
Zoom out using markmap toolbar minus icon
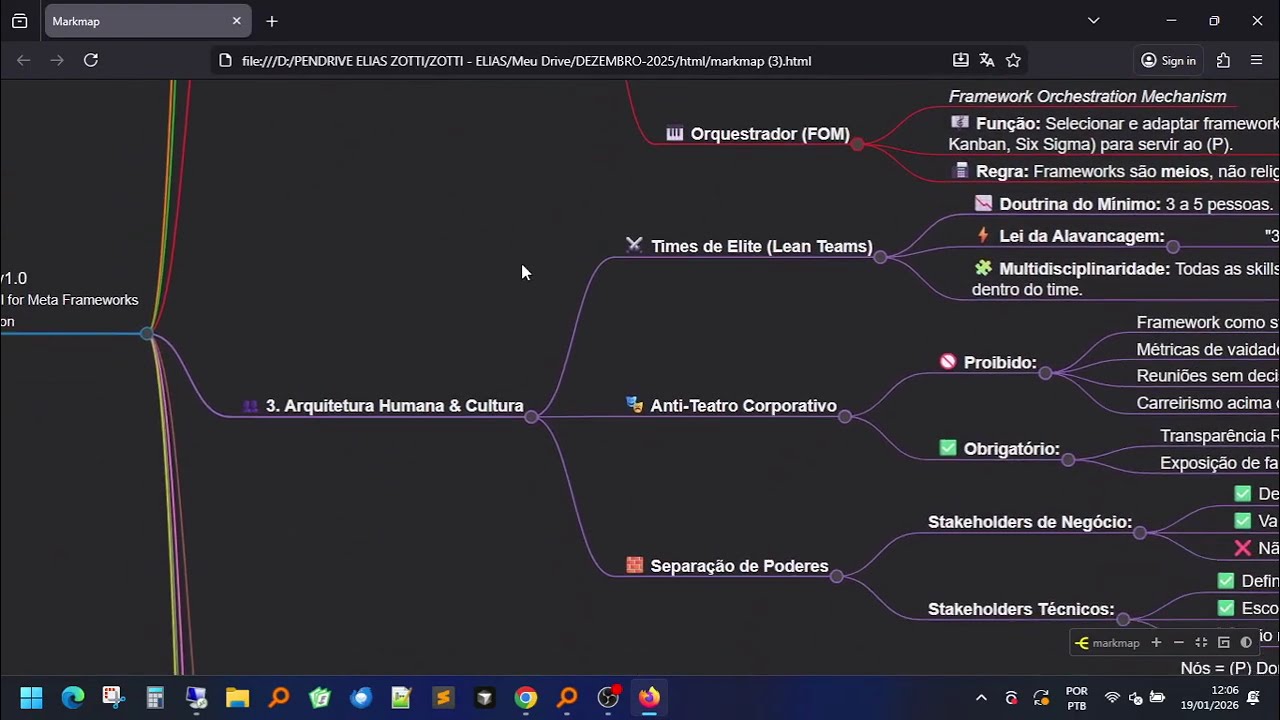[x=1178, y=643]
